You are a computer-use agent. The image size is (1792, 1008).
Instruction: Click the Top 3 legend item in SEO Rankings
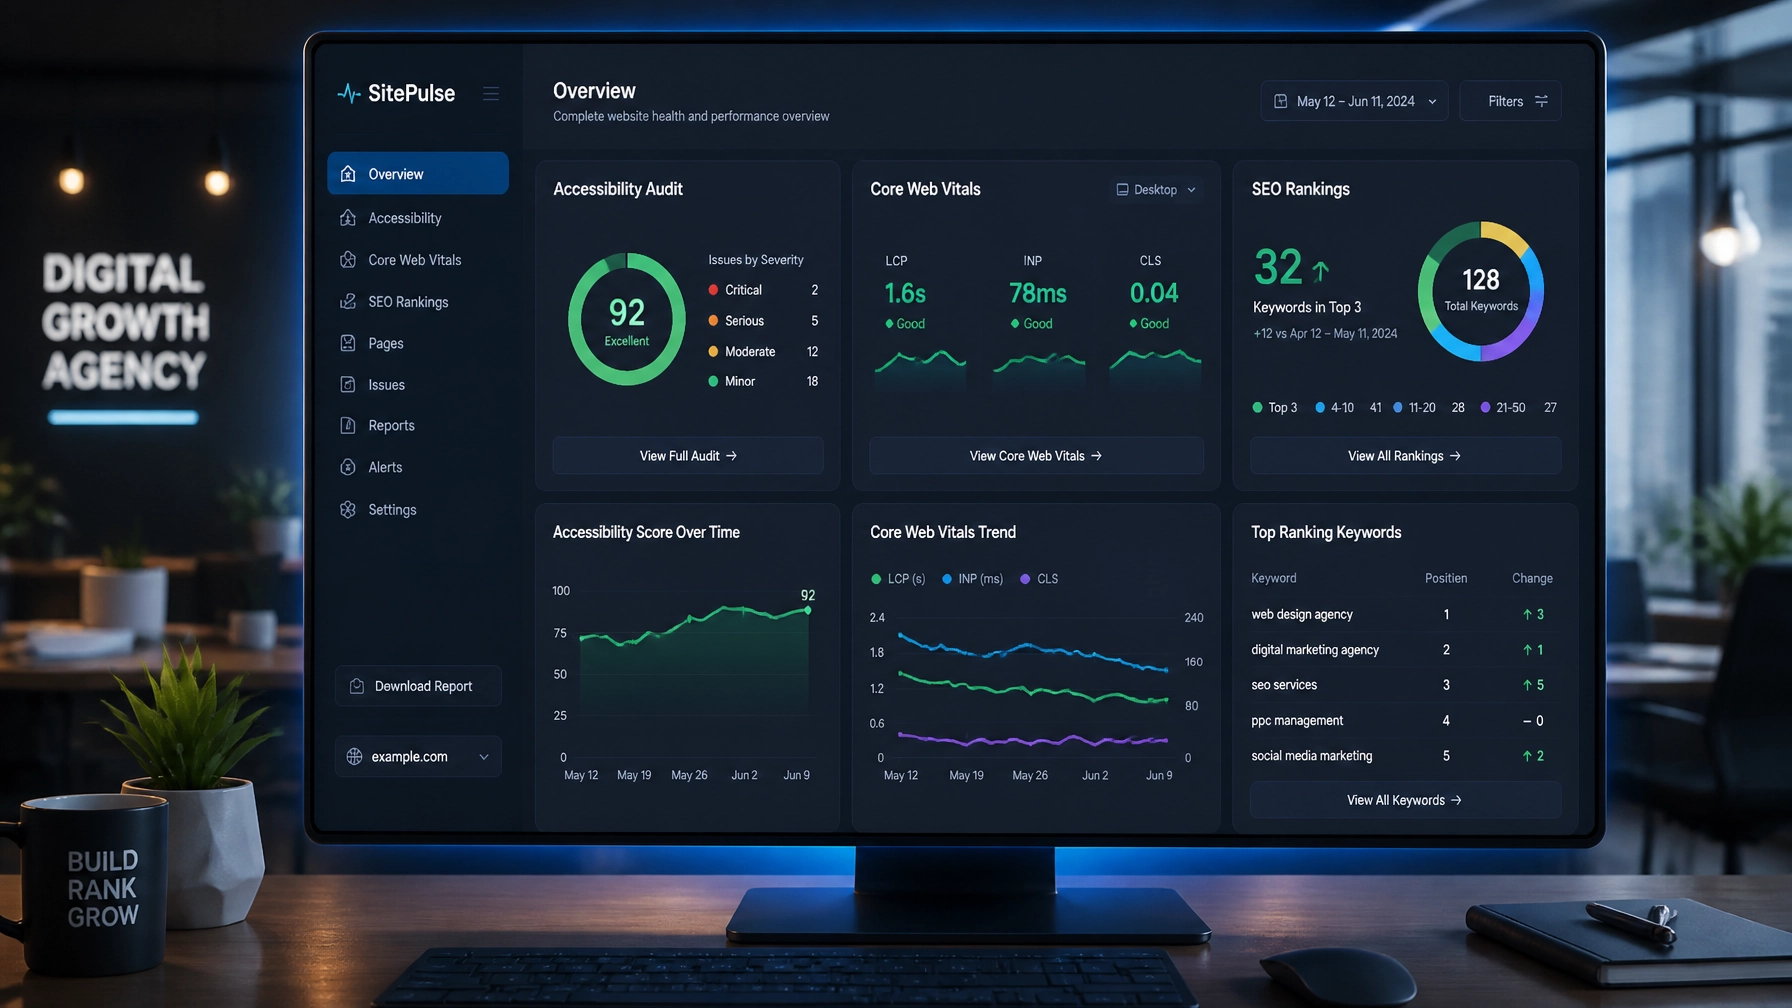(x=1275, y=408)
